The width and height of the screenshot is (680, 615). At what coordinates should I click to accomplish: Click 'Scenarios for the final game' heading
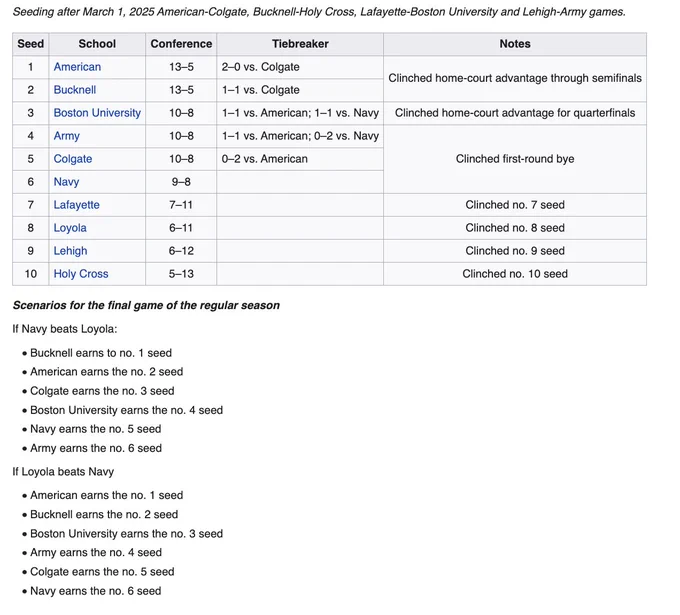point(146,305)
